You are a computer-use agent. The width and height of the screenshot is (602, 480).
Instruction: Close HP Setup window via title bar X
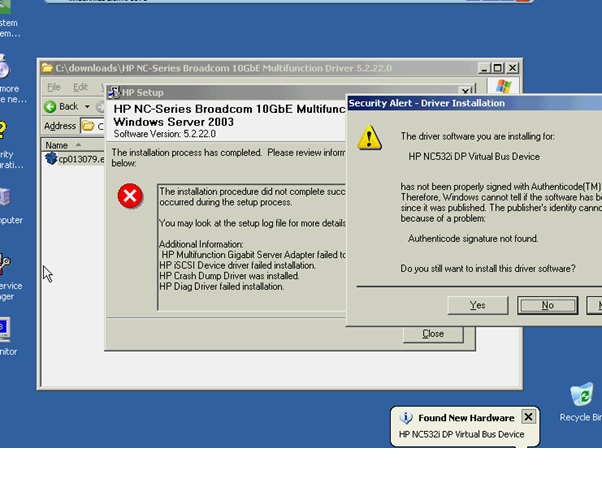[466, 92]
